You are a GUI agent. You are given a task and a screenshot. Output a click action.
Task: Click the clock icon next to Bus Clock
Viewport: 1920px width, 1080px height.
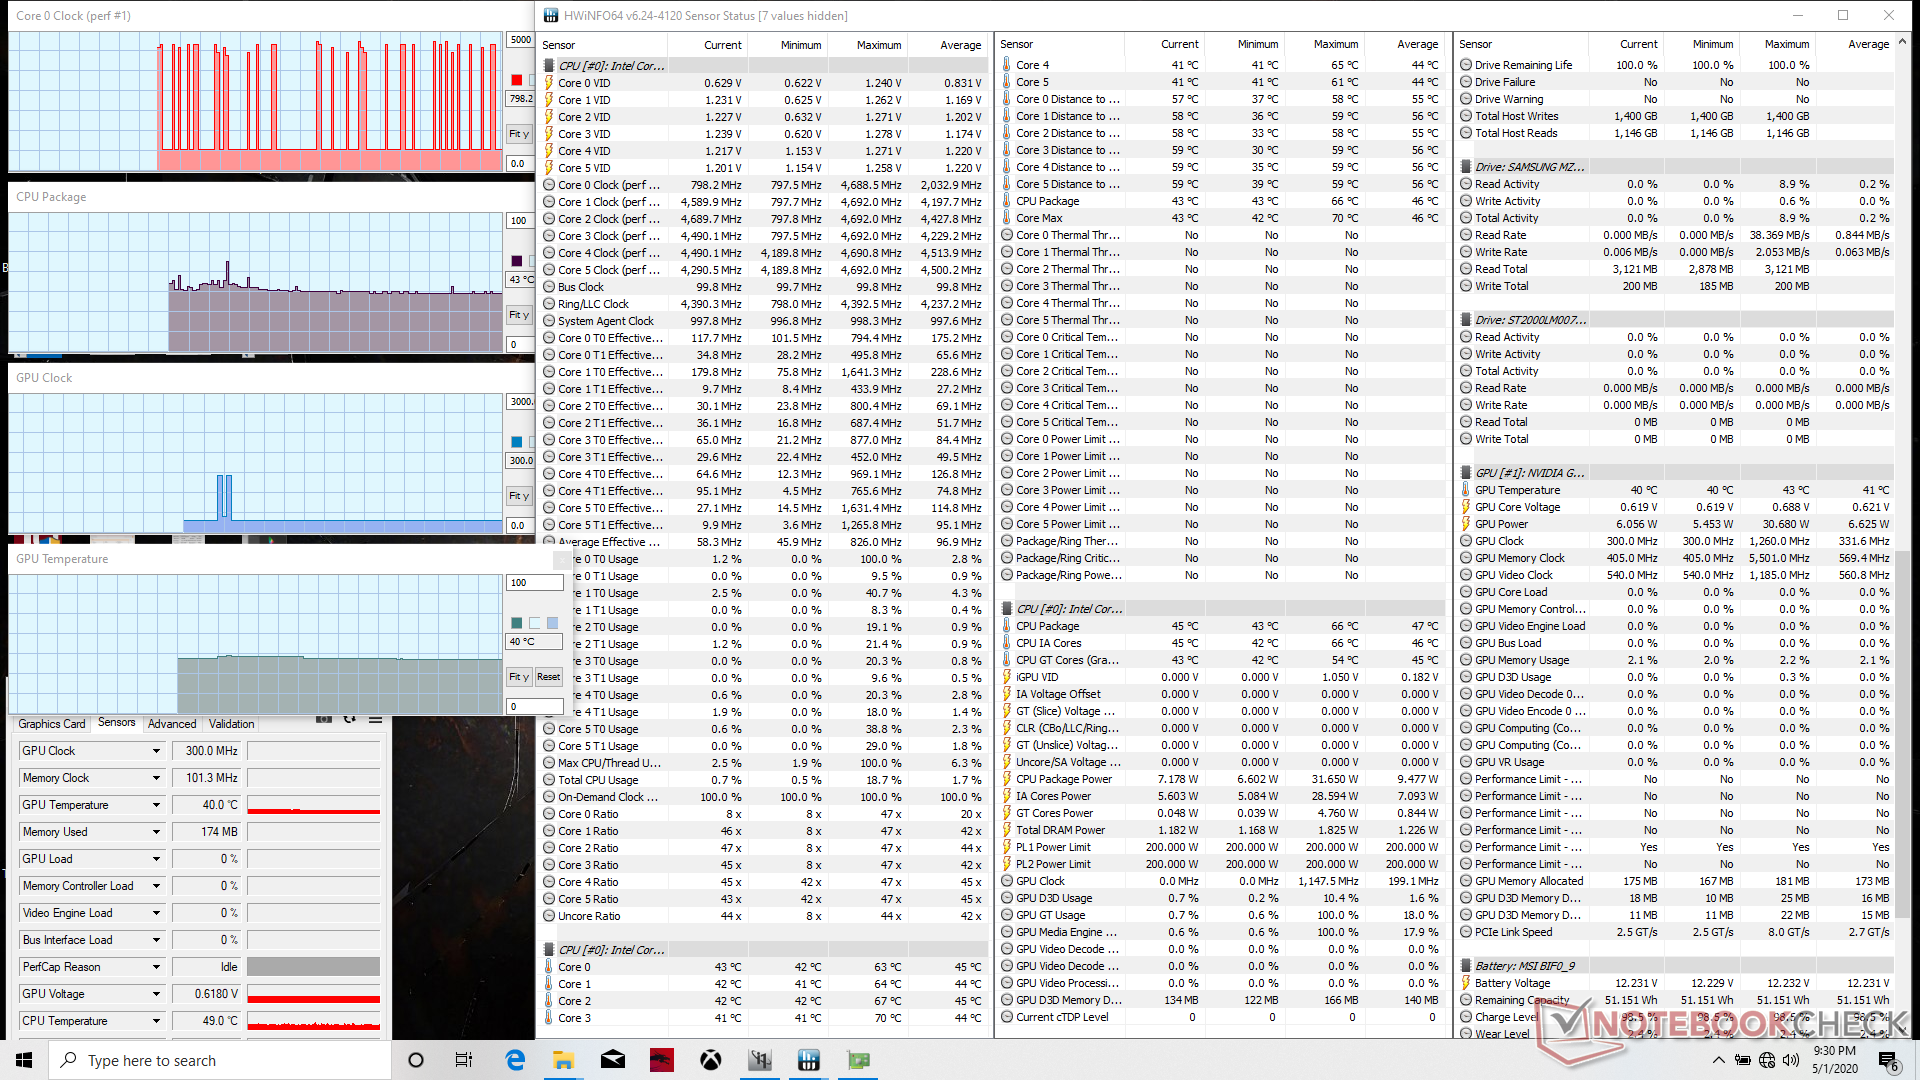pos(549,287)
